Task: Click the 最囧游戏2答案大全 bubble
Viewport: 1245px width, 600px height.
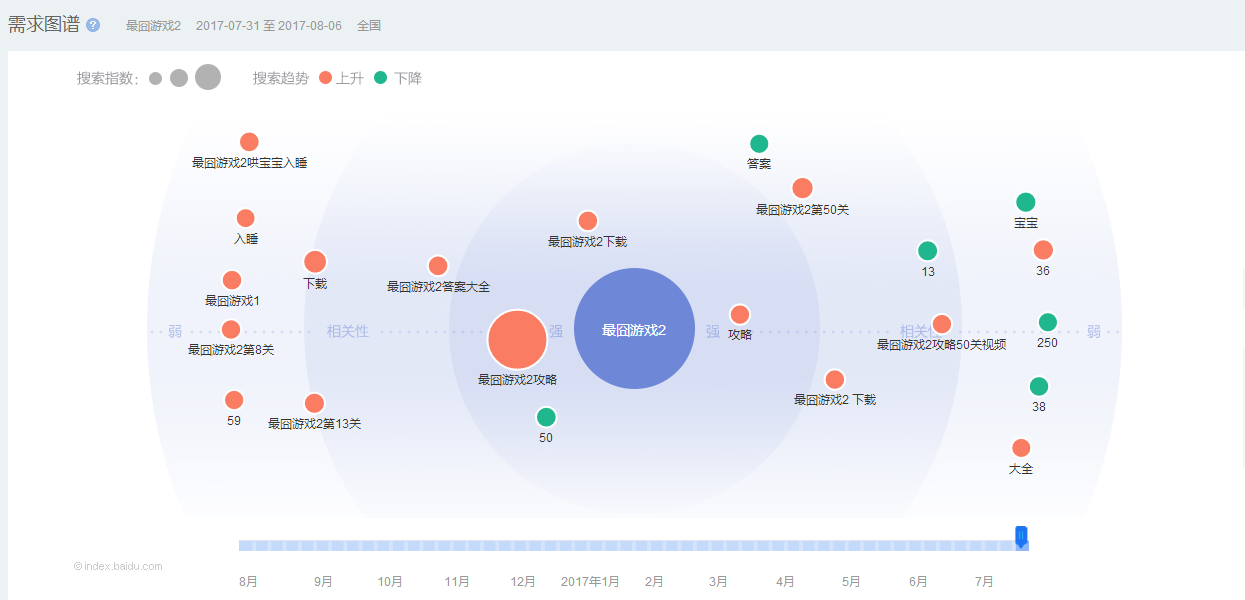Action: click(x=438, y=266)
